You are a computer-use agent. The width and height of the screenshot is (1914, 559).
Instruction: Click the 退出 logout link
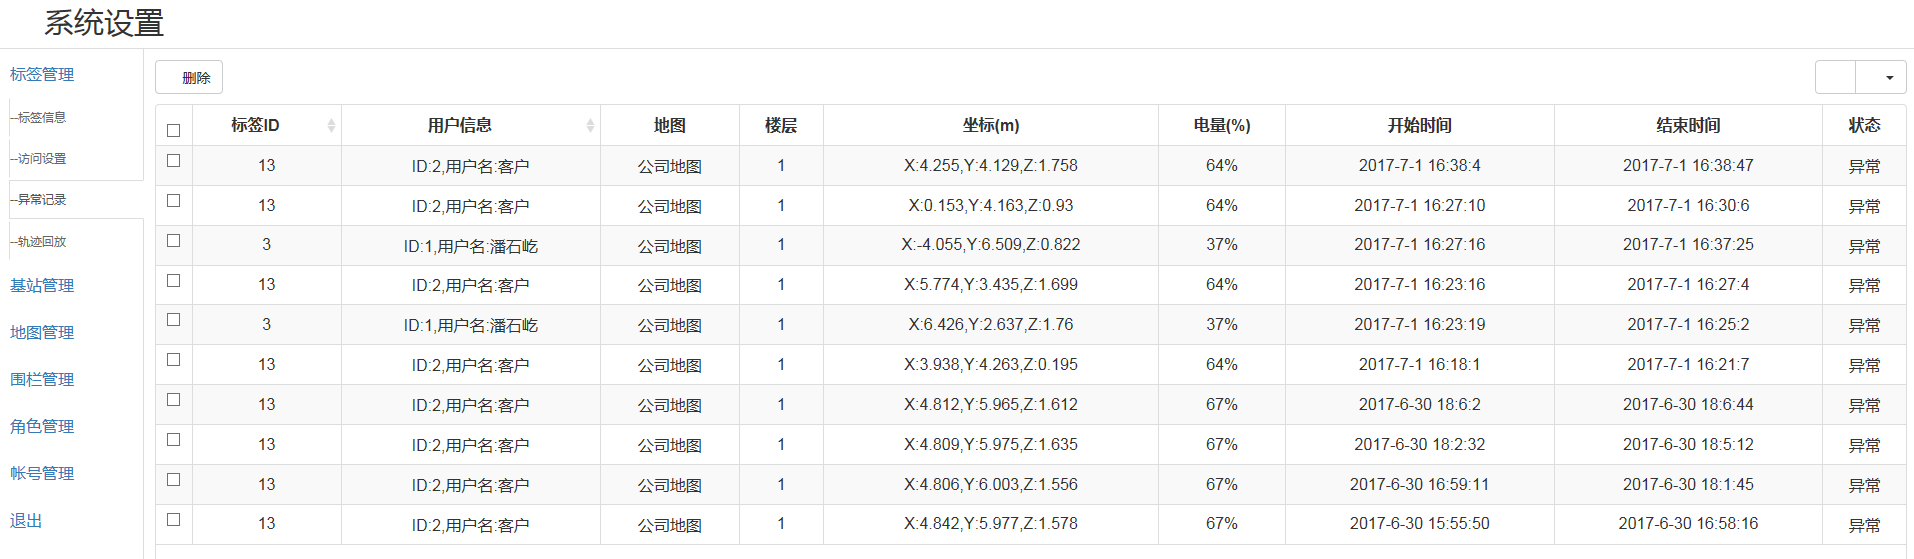tap(26, 521)
